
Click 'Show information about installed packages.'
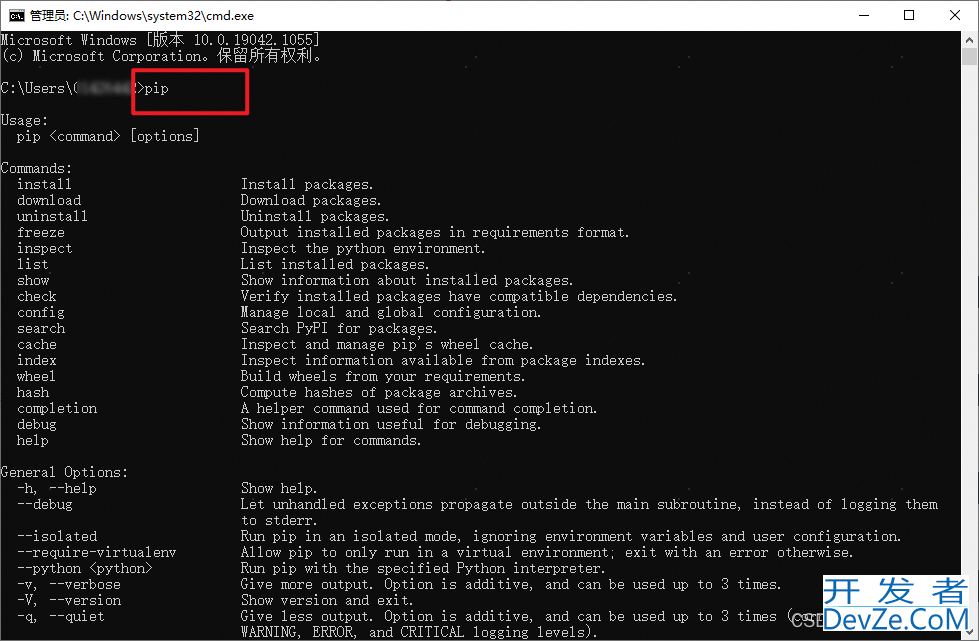coord(407,281)
